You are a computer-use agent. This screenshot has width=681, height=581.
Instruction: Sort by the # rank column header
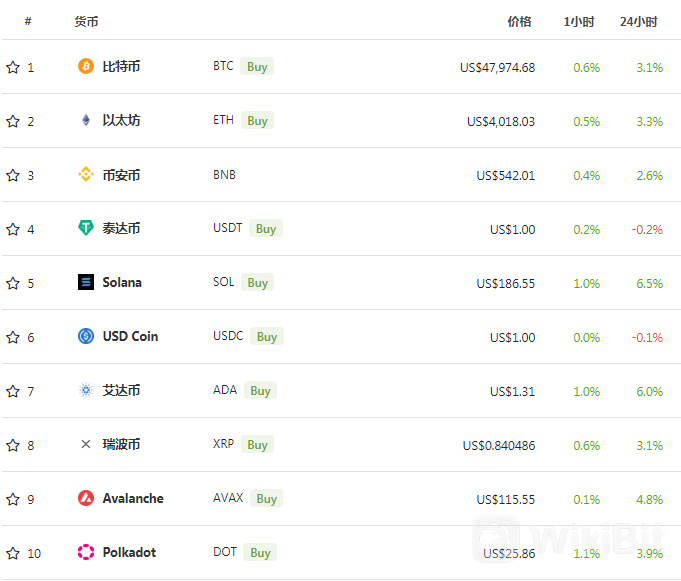[28, 21]
